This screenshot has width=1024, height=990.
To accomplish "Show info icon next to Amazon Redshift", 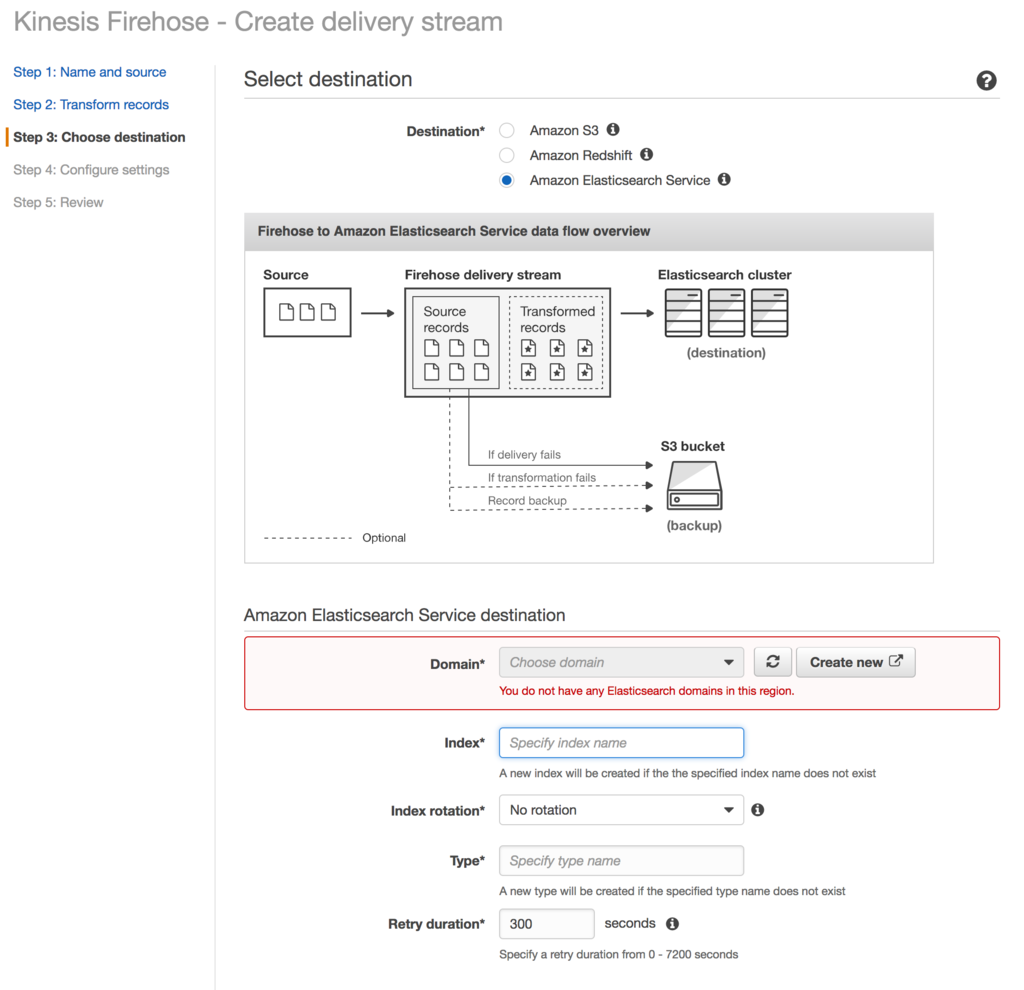I will 647,154.
